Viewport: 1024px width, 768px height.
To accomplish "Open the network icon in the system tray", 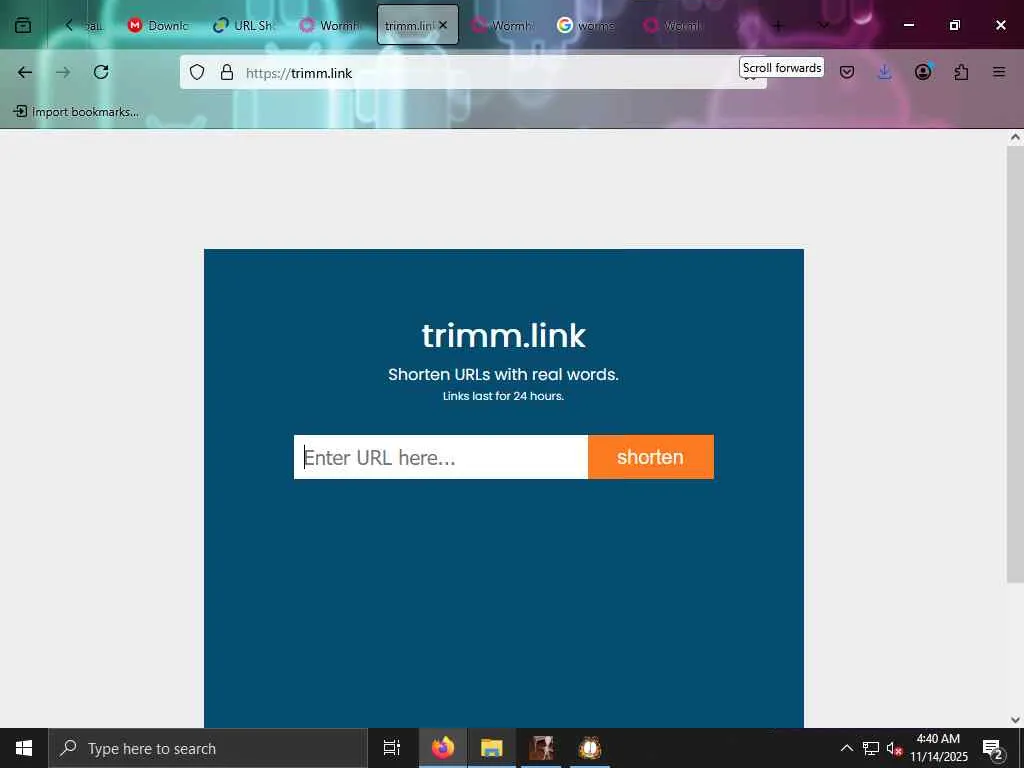I will [871, 748].
